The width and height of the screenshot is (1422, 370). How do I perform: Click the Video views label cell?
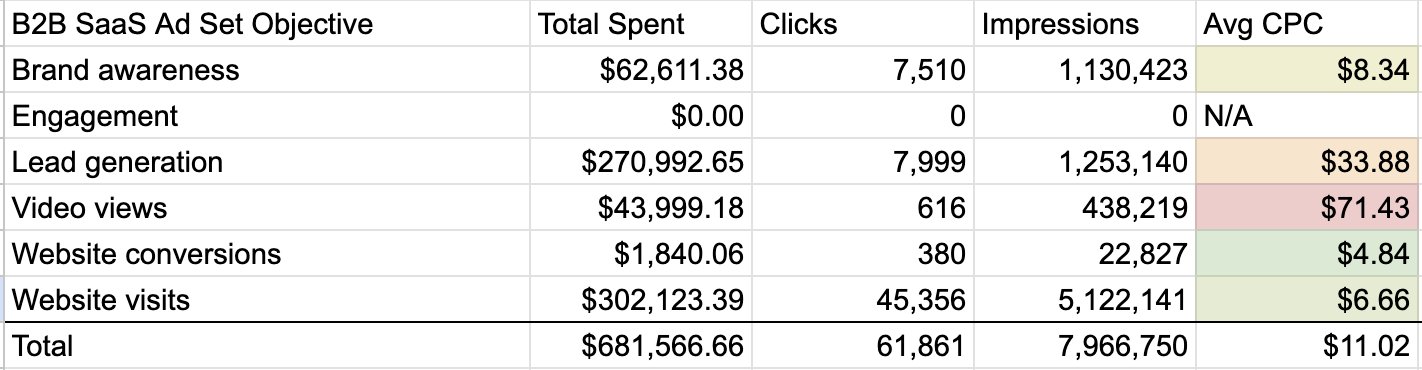click(x=267, y=208)
